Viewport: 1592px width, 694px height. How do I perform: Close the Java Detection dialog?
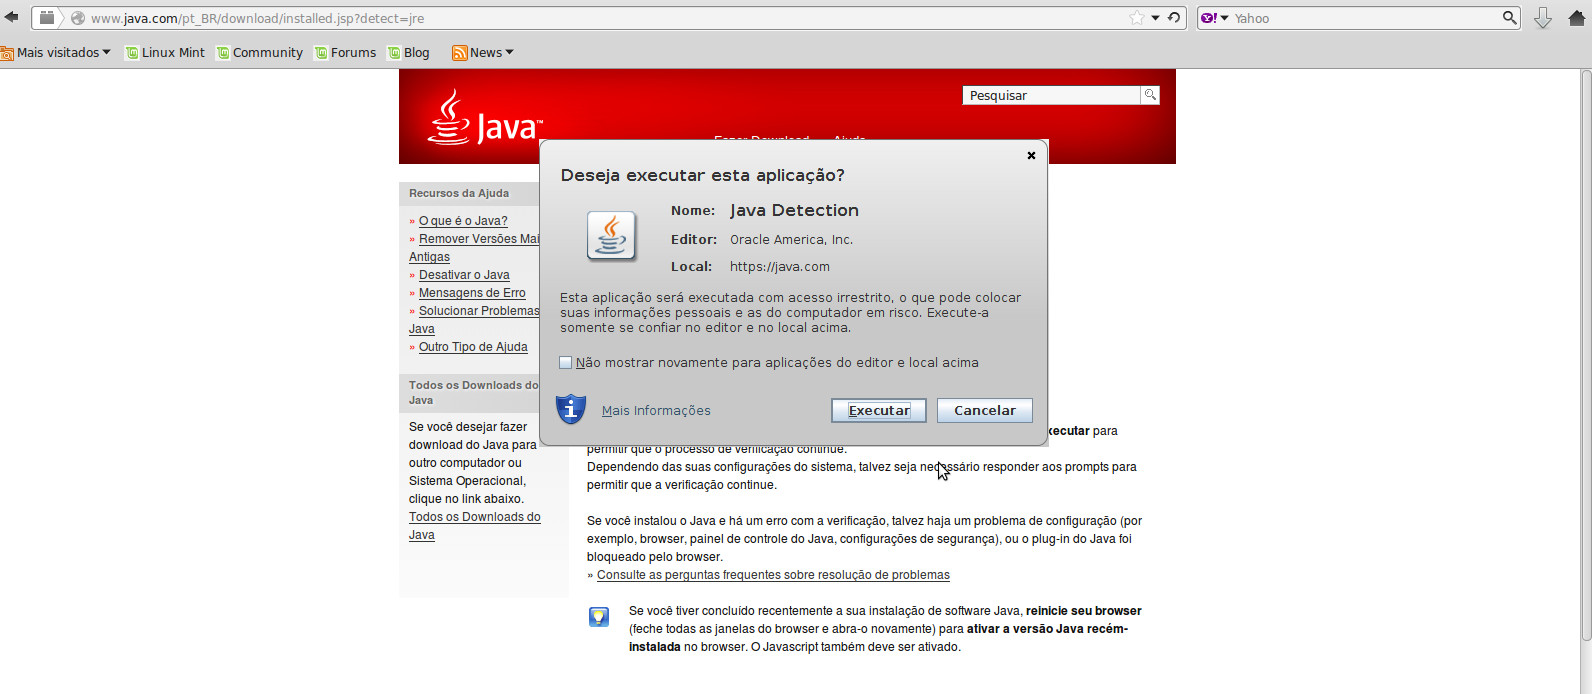1031,155
